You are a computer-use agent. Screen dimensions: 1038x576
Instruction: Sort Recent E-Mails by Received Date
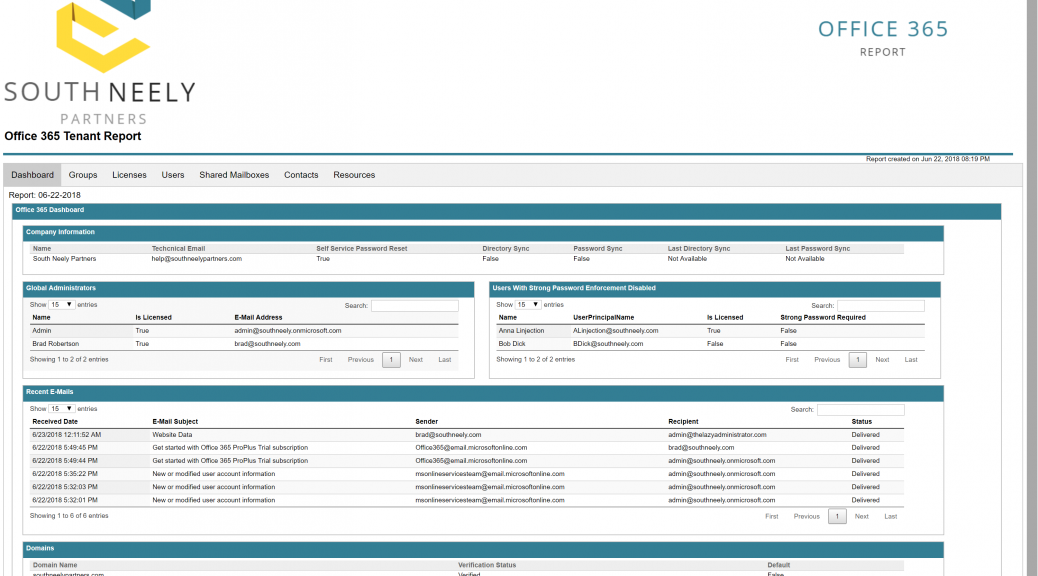pos(55,422)
